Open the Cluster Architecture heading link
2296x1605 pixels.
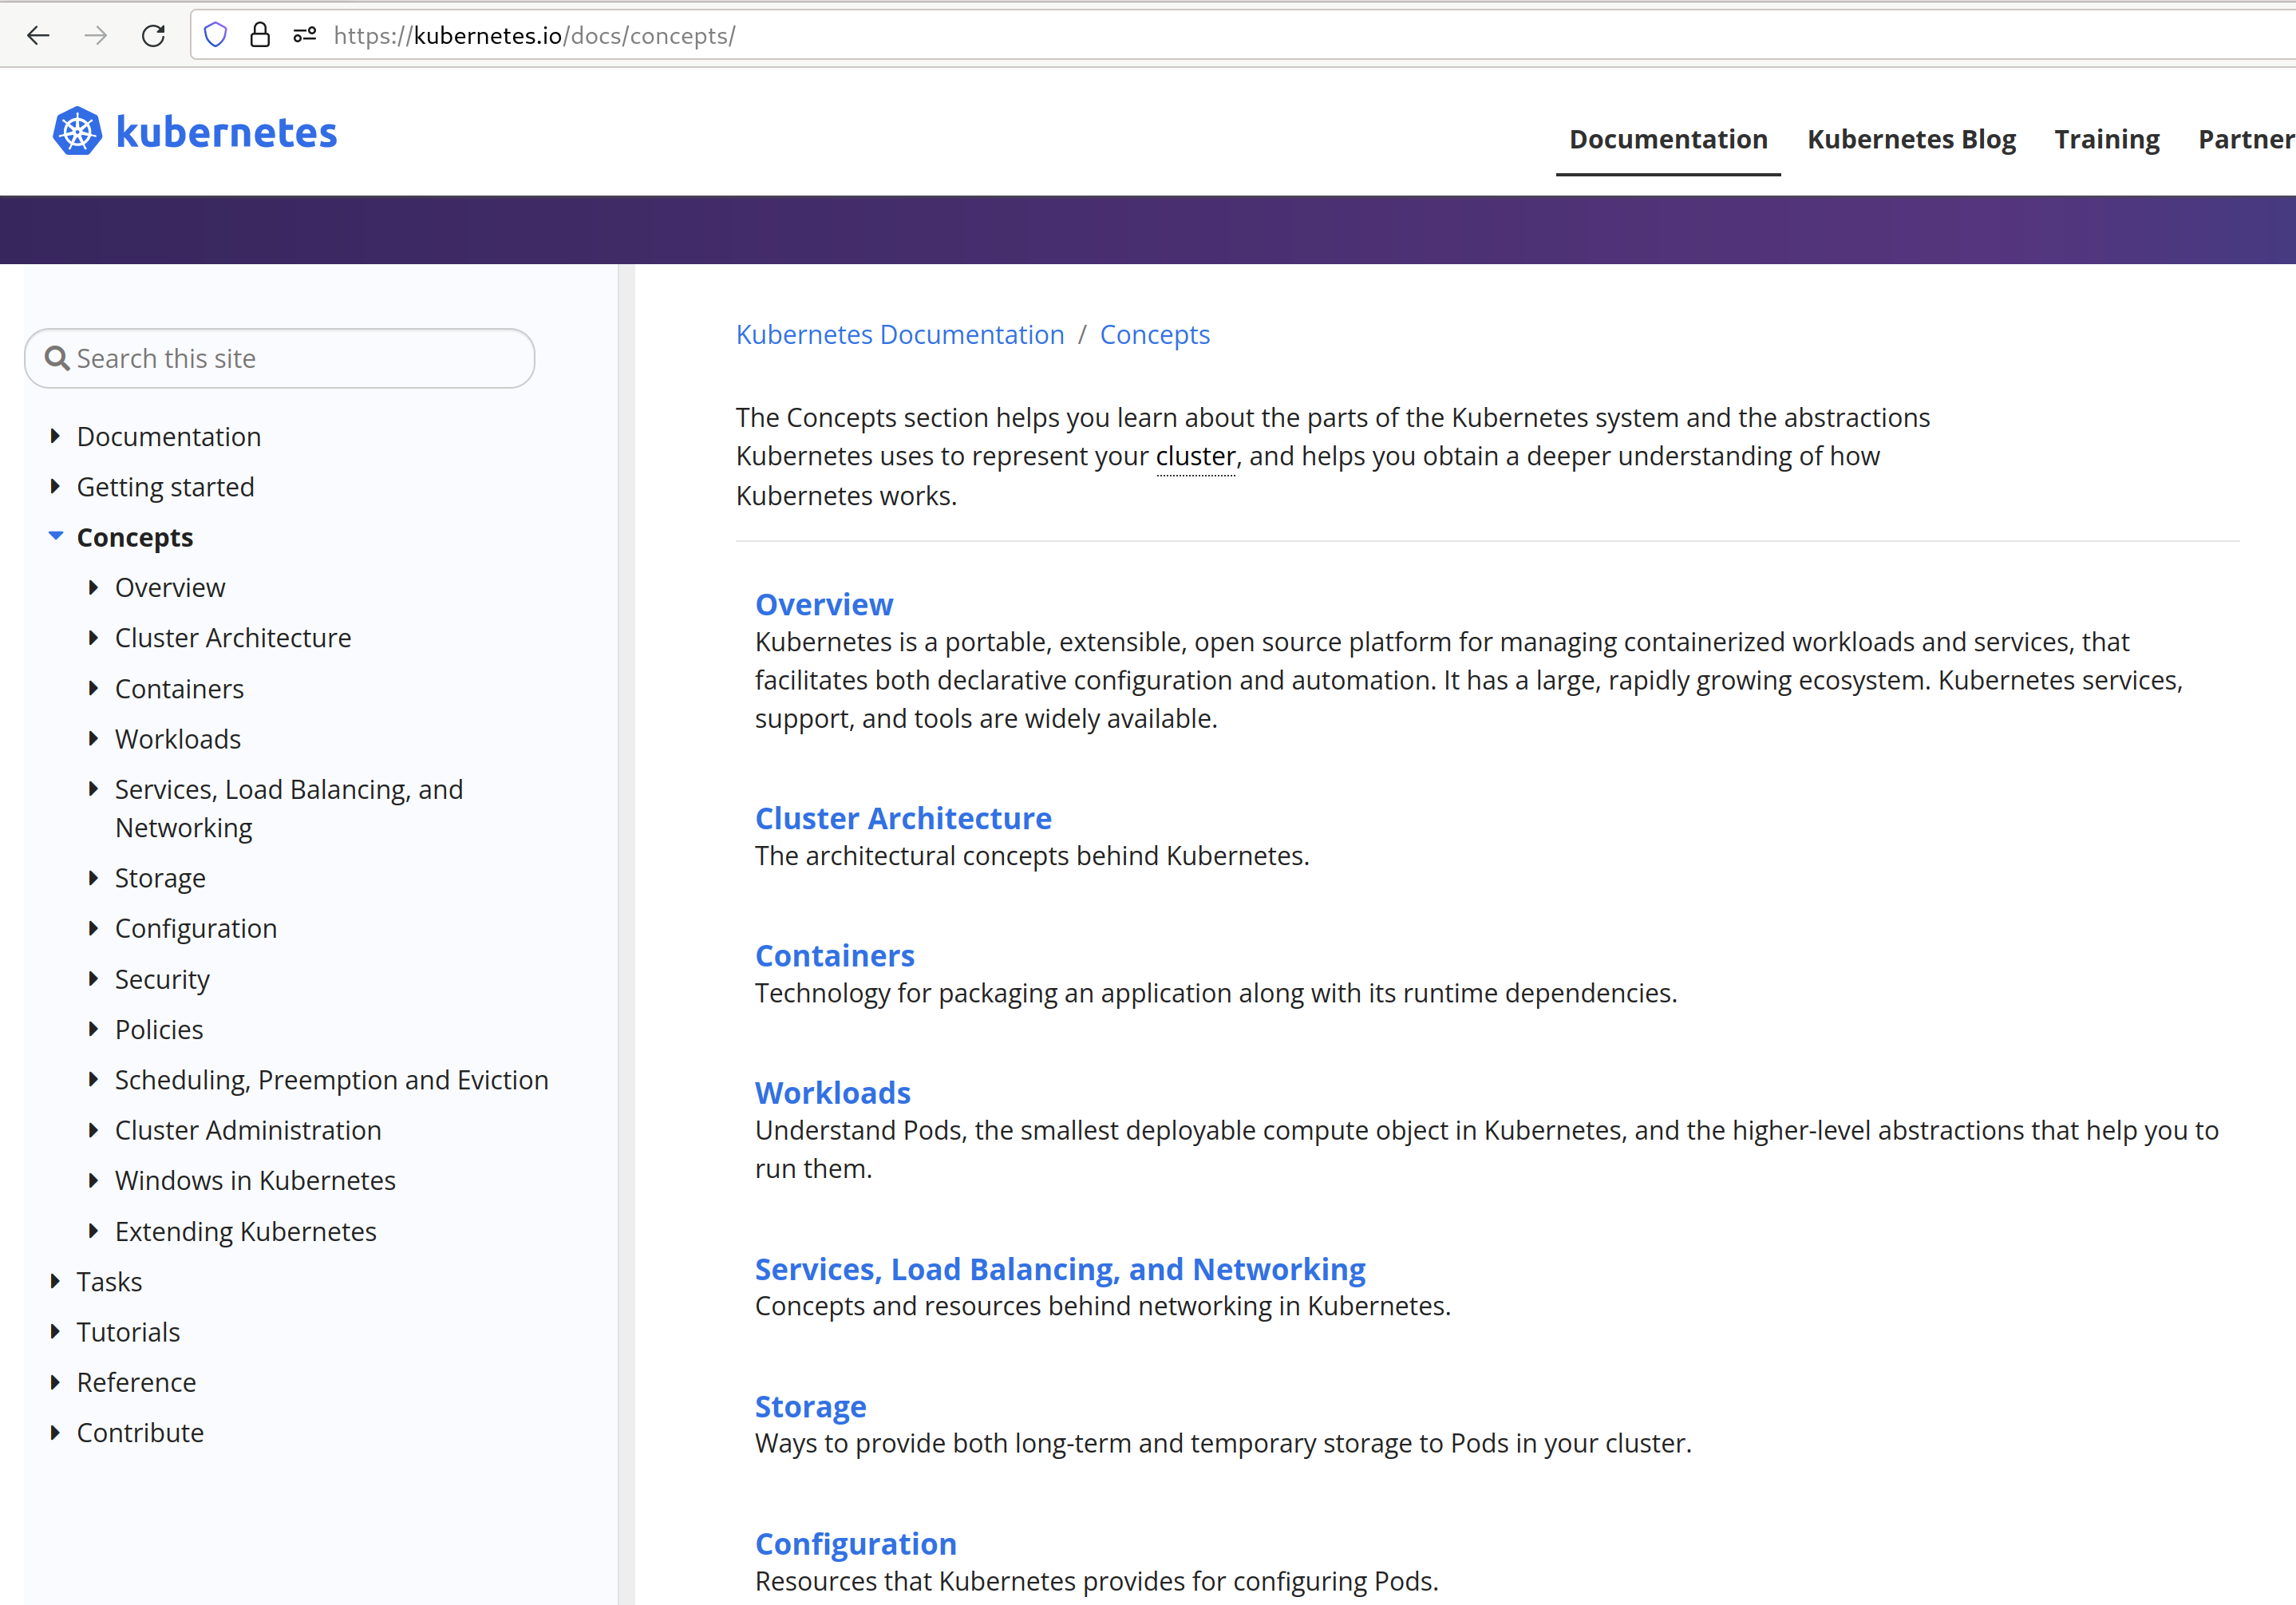tap(903, 818)
